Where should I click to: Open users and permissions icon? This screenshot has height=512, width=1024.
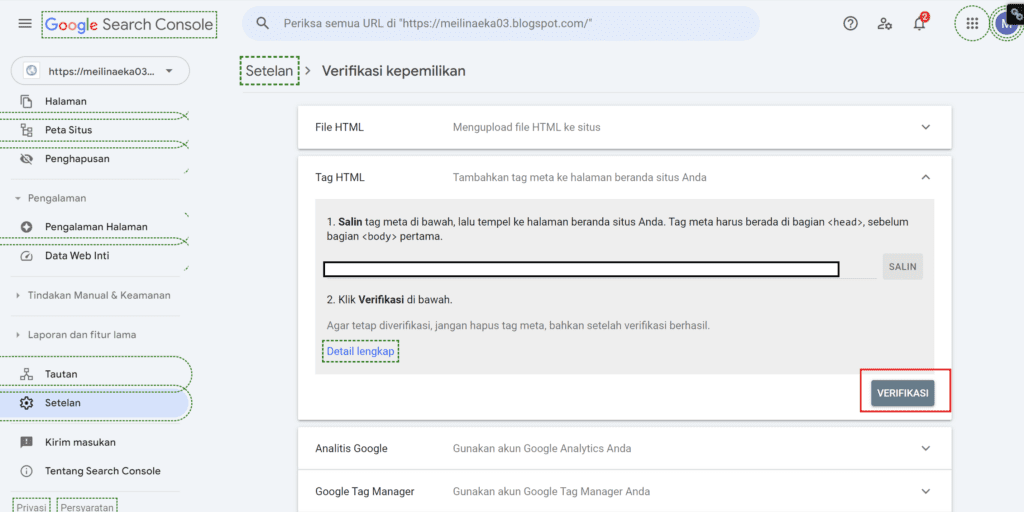point(885,24)
